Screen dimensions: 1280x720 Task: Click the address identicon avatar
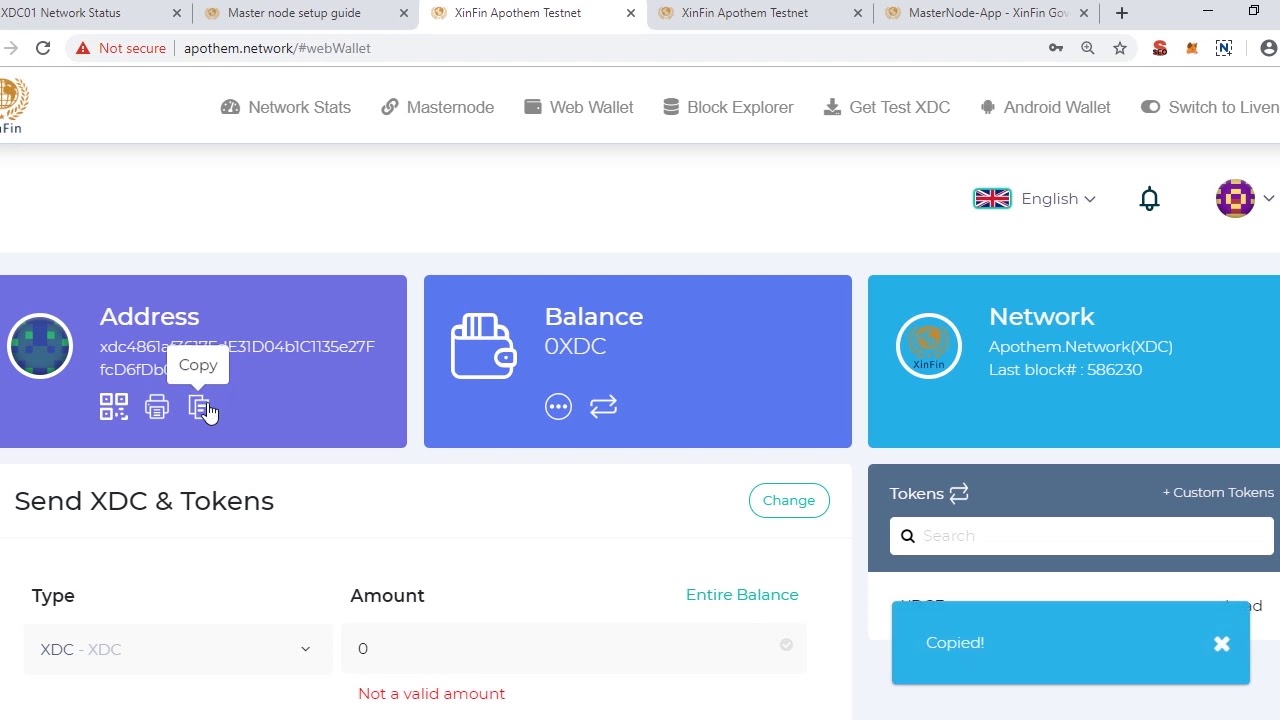40,346
